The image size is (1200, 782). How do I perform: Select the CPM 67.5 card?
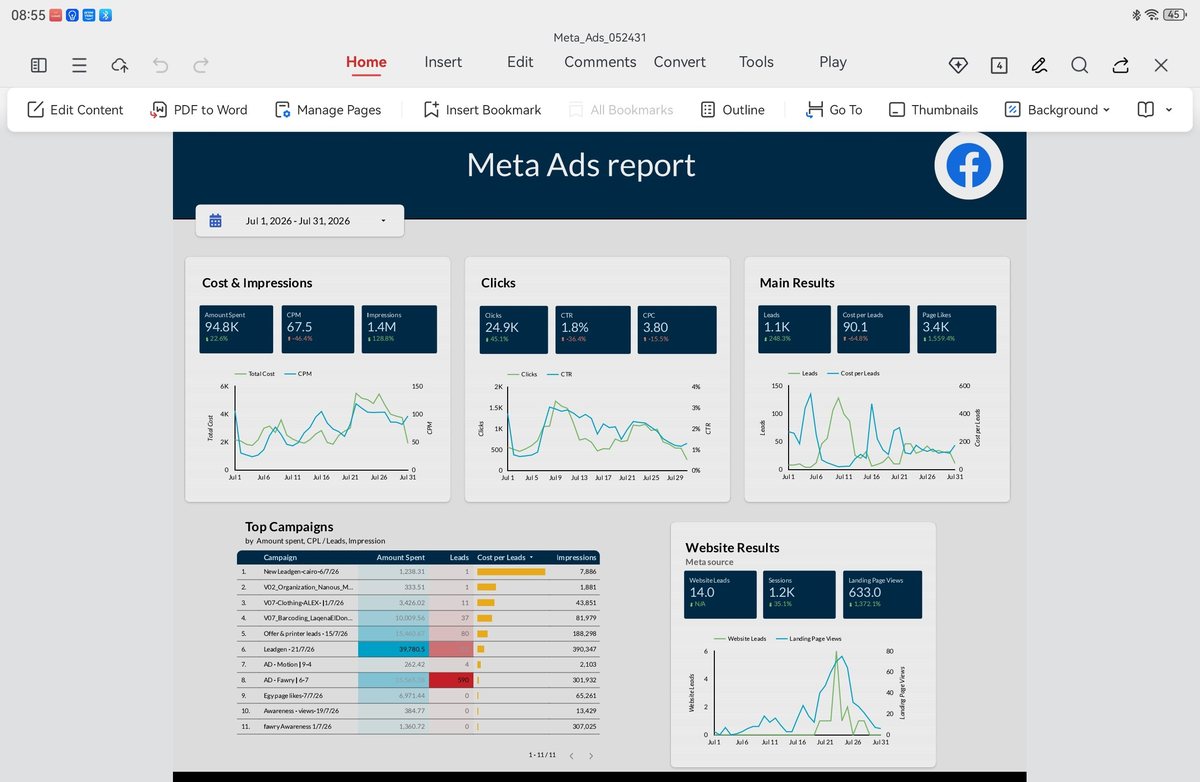click(317, 329)
